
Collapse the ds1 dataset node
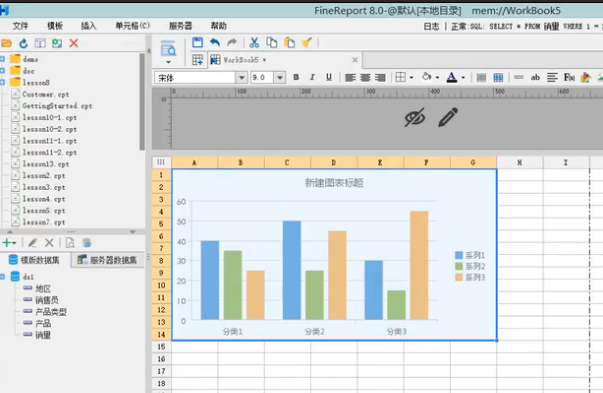2,276
